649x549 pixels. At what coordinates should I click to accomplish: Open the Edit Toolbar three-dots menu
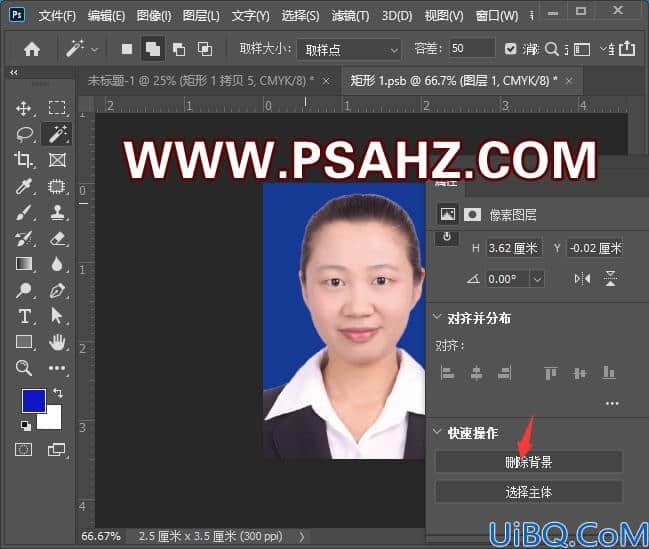click(x=57, y=368)
